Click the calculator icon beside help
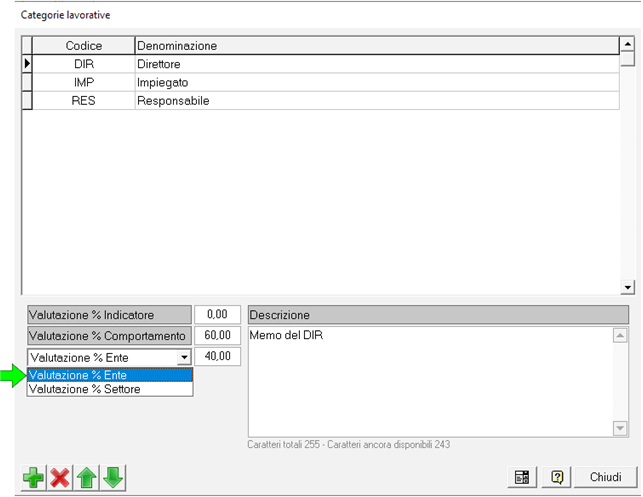The image size is (643, 497). coord(522,478)
